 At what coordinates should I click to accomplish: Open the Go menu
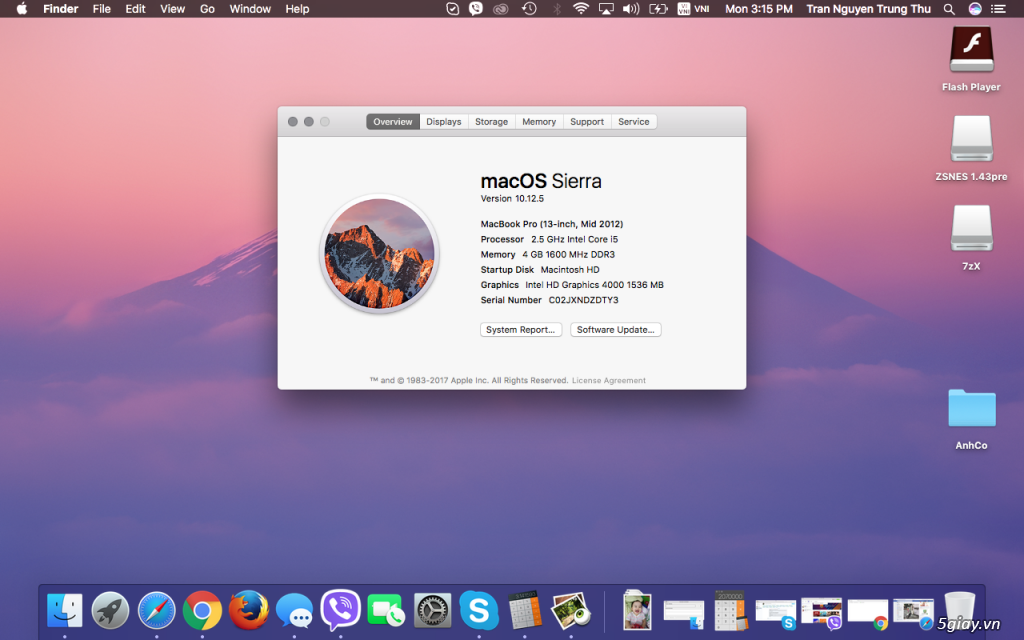(x=207, y=9)
